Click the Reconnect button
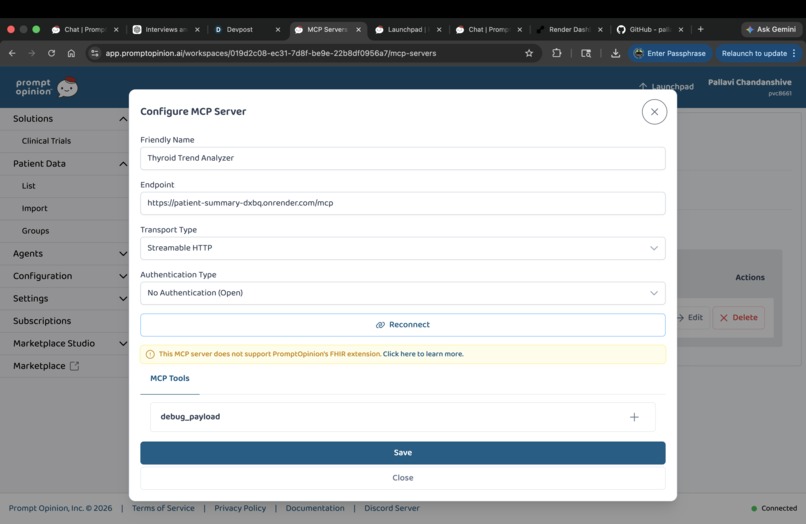806x524 pixels. pyautogui.click(x=402, y=325)
